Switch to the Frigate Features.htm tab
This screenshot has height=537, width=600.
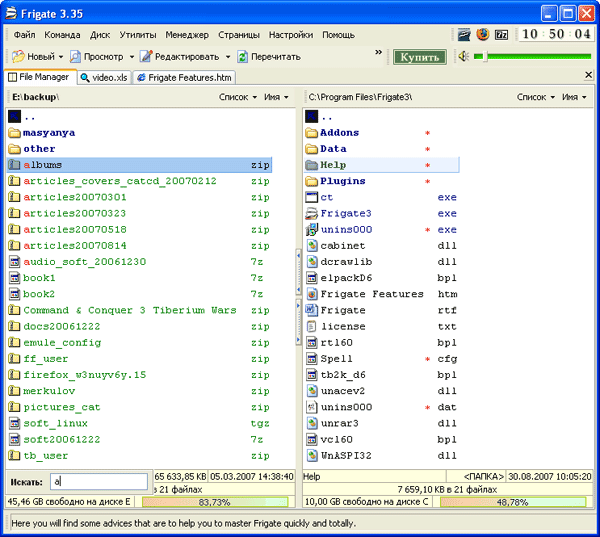click(x=183, y=76)
